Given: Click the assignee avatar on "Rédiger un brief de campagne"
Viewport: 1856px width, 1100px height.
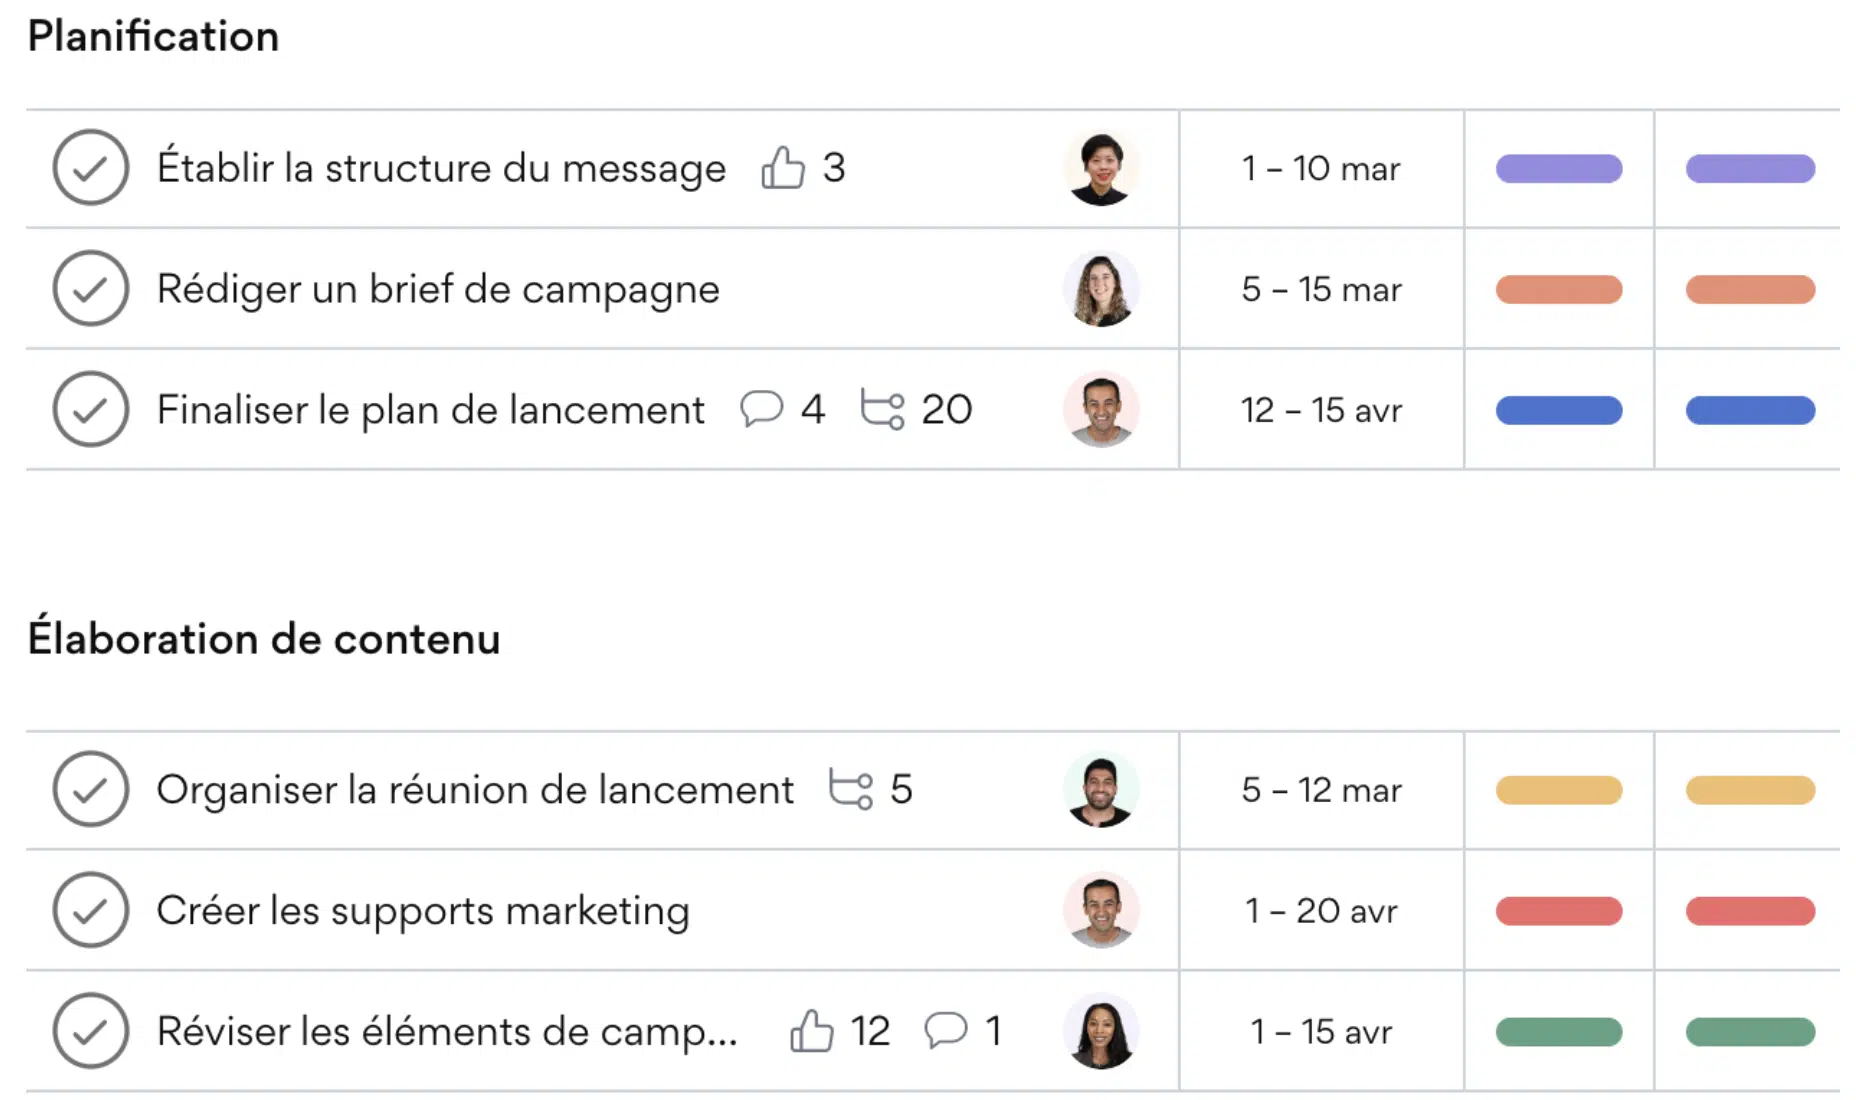Looking at the screenshot, I should [x=1101, y=289].
